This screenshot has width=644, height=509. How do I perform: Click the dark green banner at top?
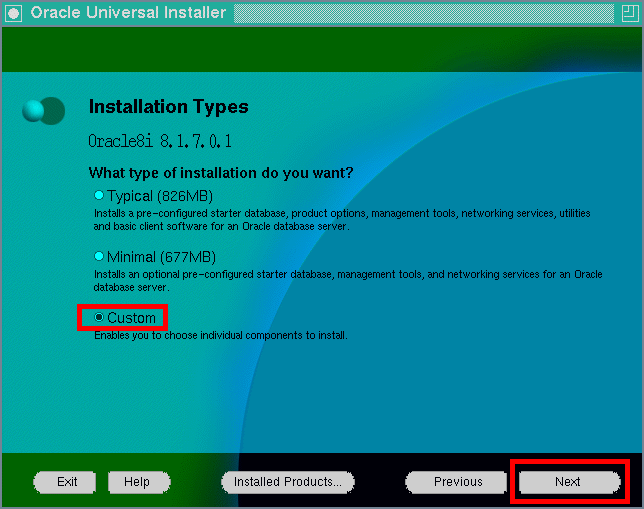pos(322,49)
